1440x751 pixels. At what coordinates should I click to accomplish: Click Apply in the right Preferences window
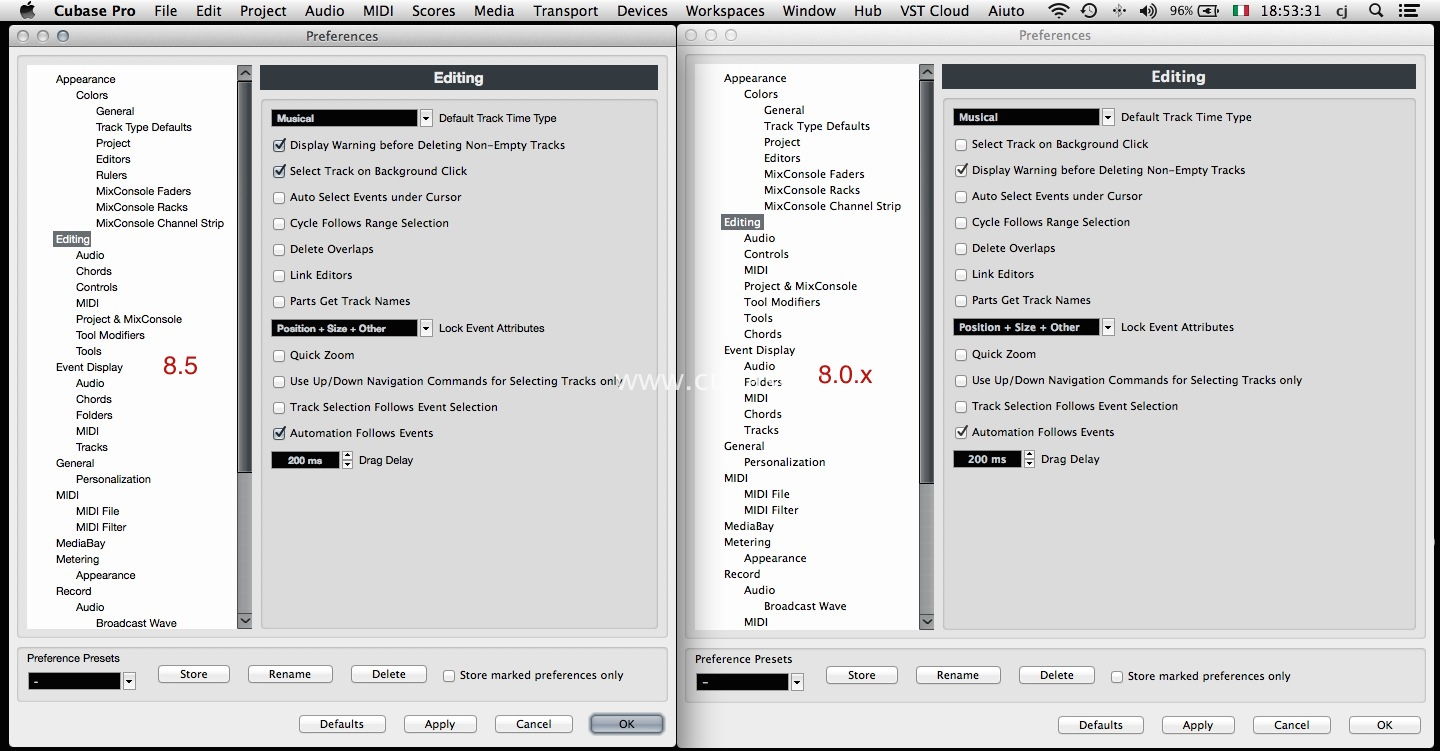coord(1198,725)
